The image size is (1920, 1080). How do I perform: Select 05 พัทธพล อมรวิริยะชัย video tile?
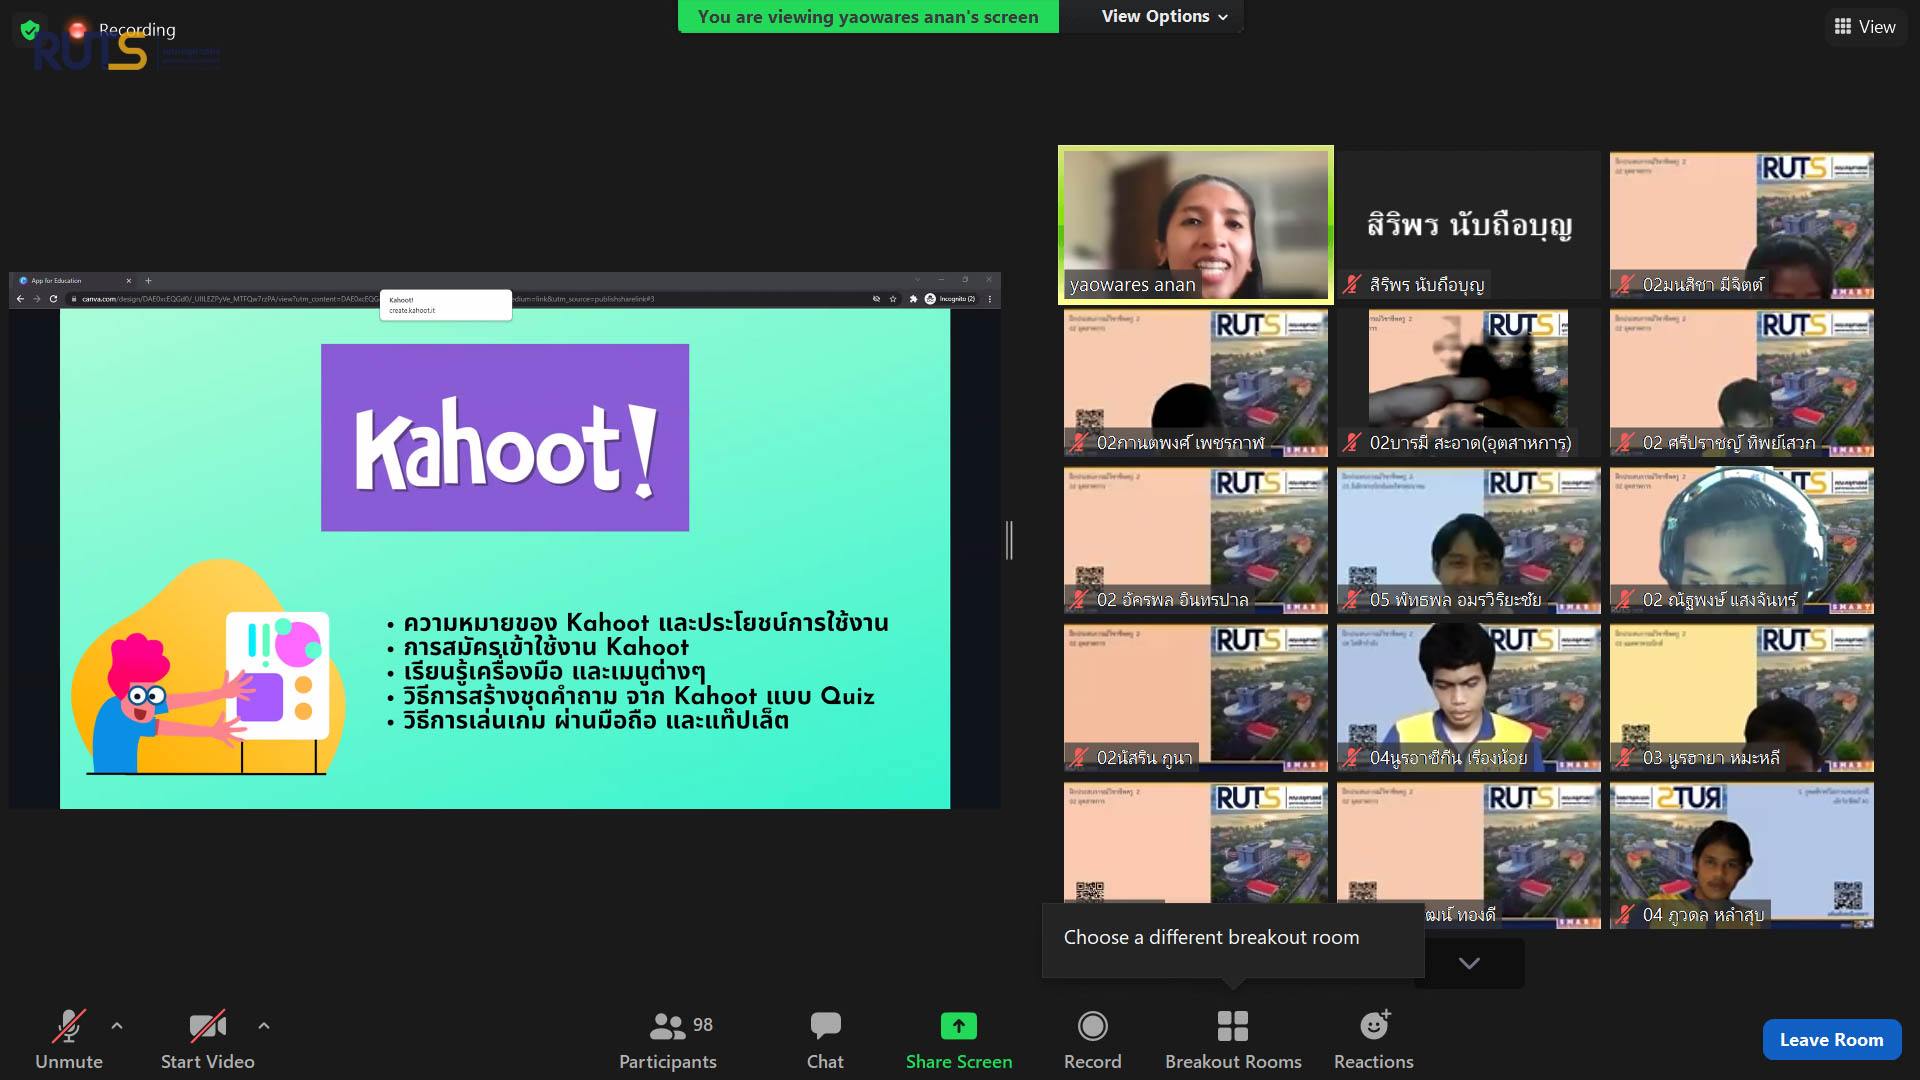point(1469,540)
